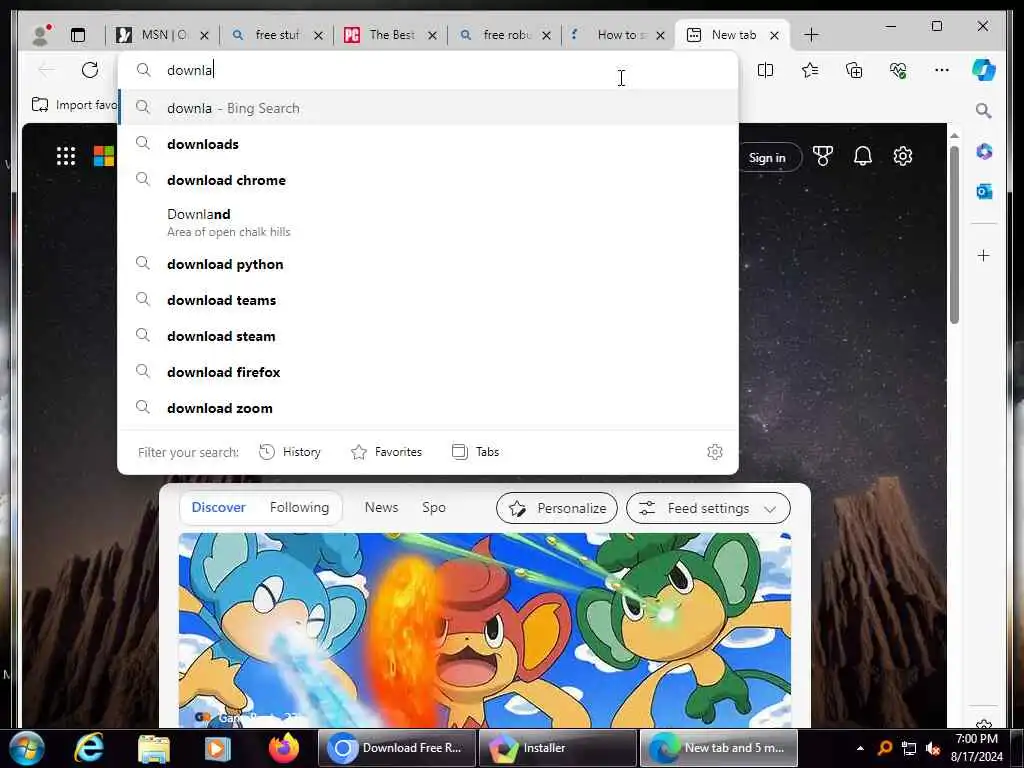Open the Copilot icon
This screenshot has width=1024, height=768.
point(984,70)
